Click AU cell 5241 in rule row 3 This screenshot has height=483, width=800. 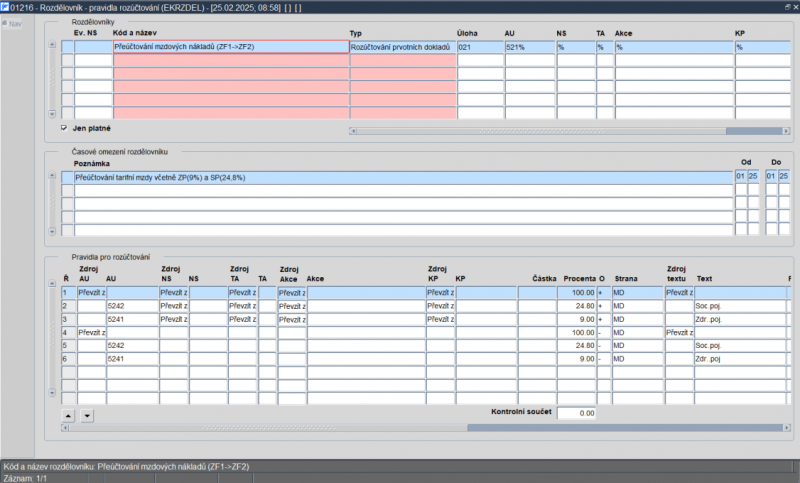(133, 319)
